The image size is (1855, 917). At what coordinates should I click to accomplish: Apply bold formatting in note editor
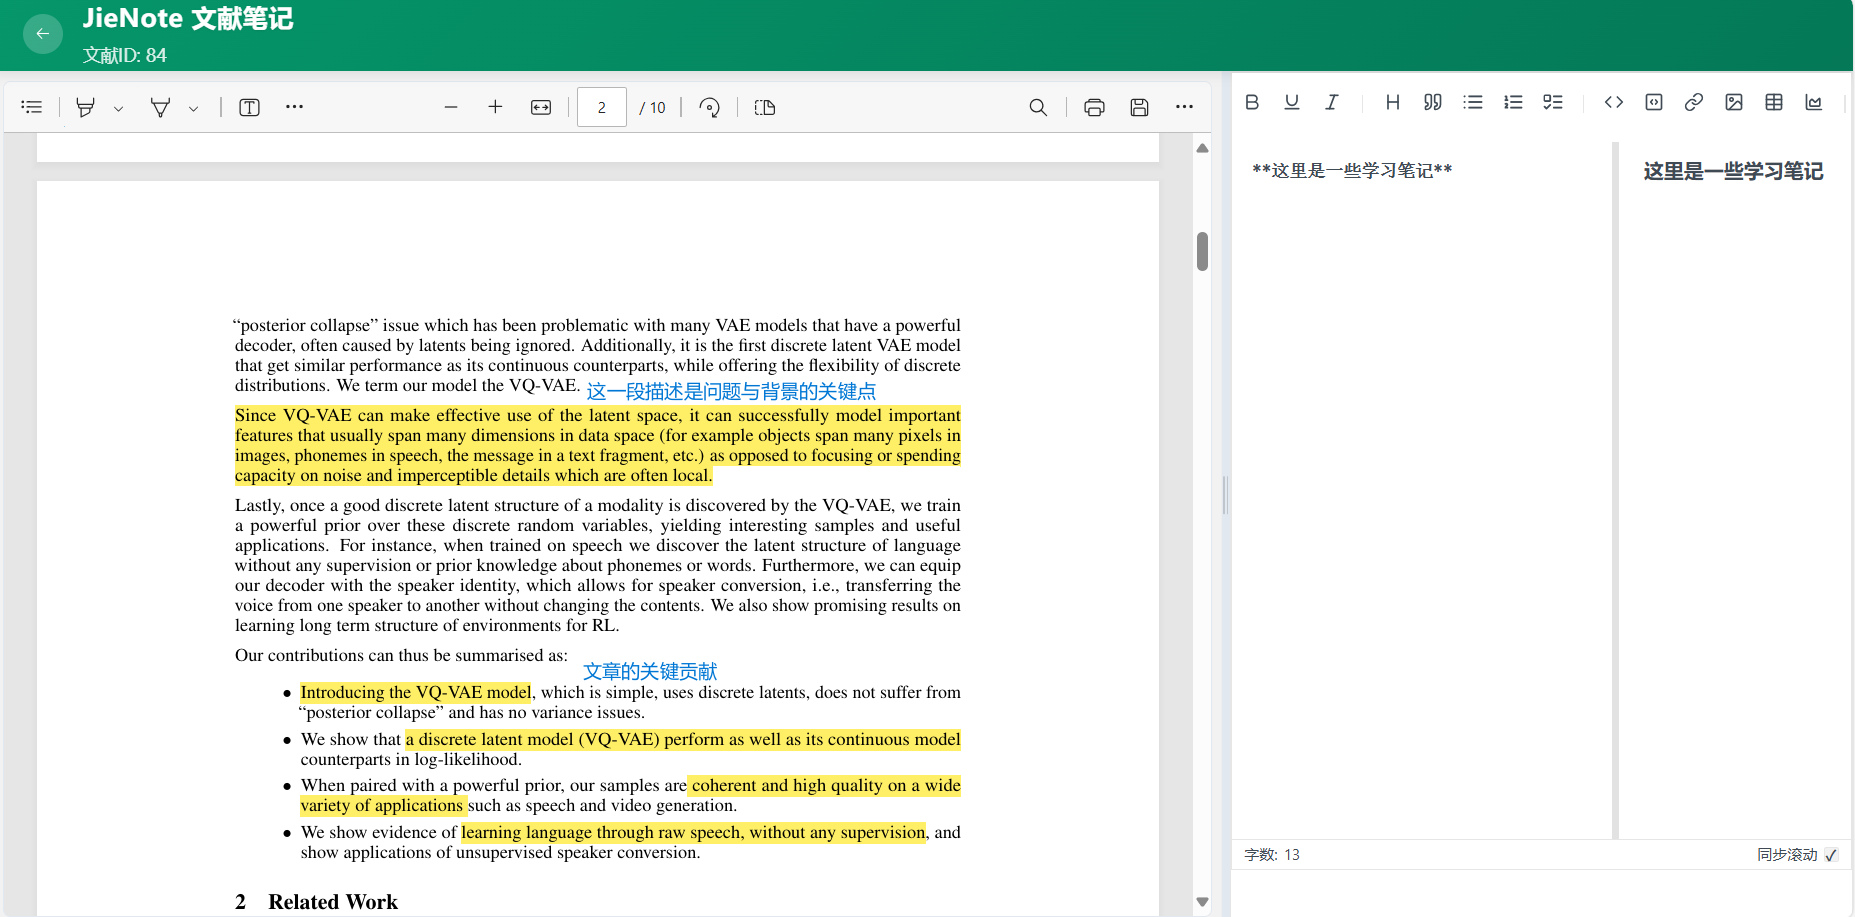point(1252,102)
